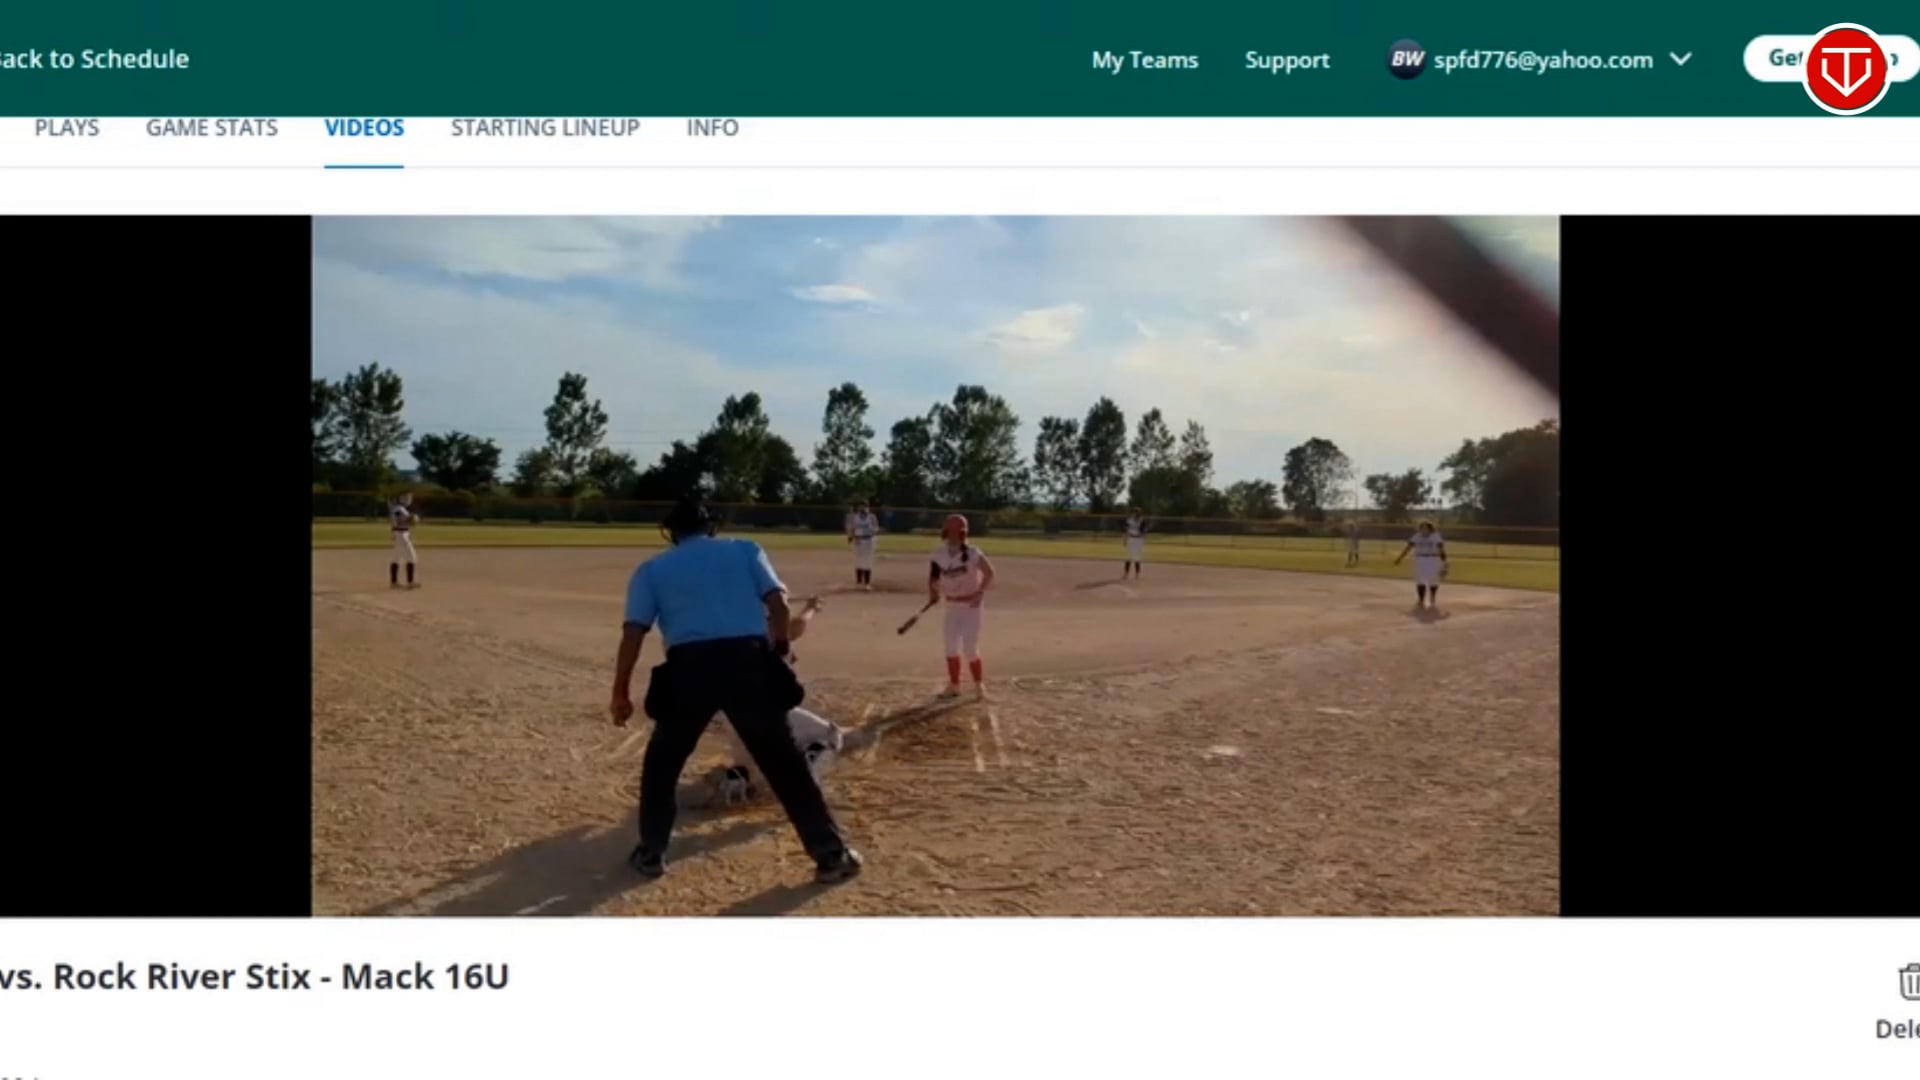Open My Teams in the header
This screenshot has width=1920, height=1080.
(x=1144, y=60)
